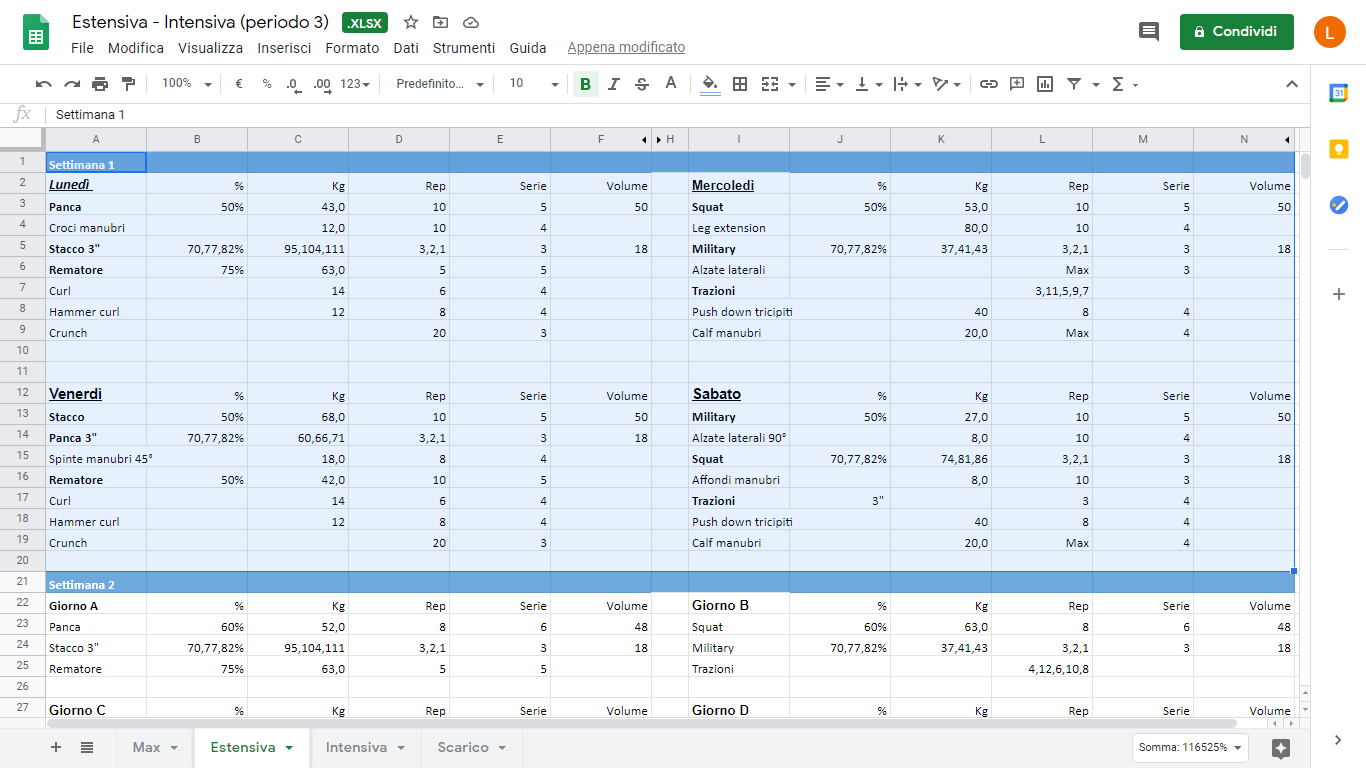Open the Appena modificato link
Image resolution: width=1366 pixels, height=768 pixels.
tap(626, 48)
